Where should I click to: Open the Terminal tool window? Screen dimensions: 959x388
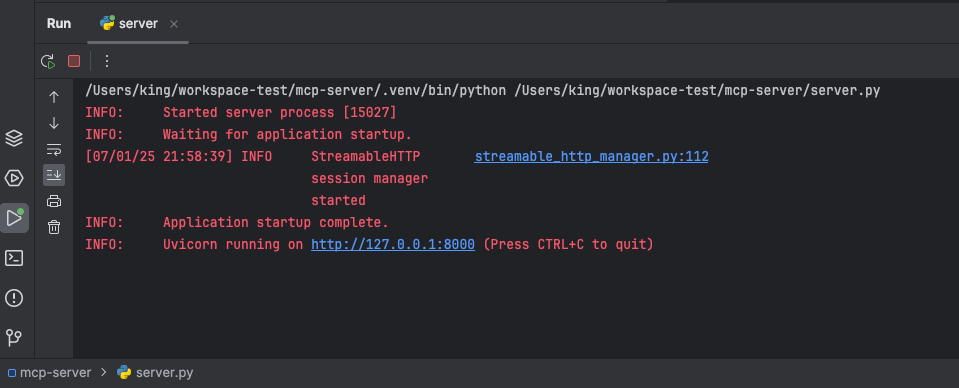click(x=14, y=258)
